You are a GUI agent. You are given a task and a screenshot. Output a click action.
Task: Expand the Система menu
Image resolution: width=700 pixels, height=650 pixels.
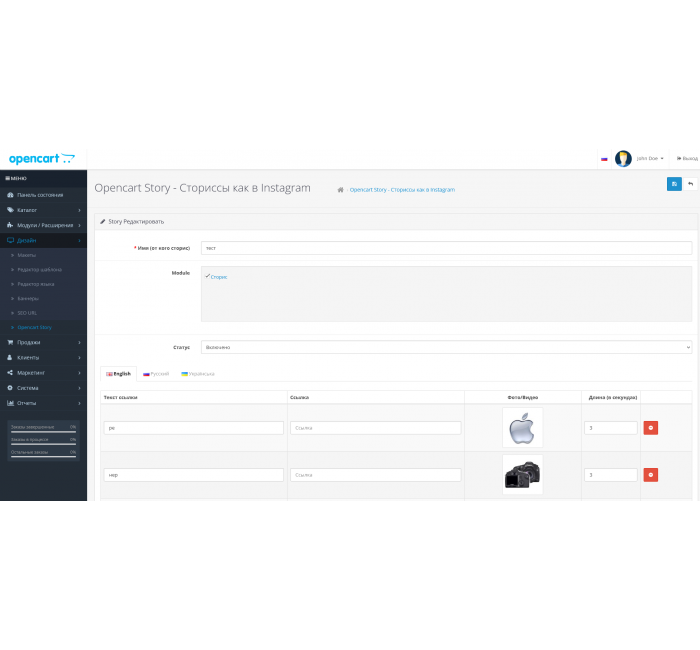pyautogui.click(x=43, y=388)
